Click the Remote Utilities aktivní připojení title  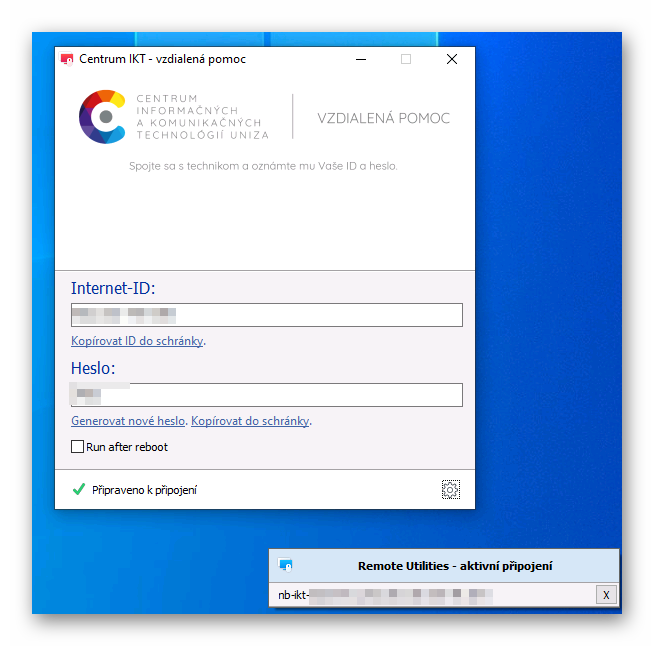(455, 566)
